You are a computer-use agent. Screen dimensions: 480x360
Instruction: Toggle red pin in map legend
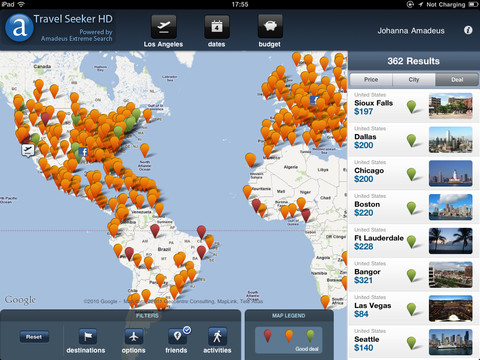[x=268, y=336]
